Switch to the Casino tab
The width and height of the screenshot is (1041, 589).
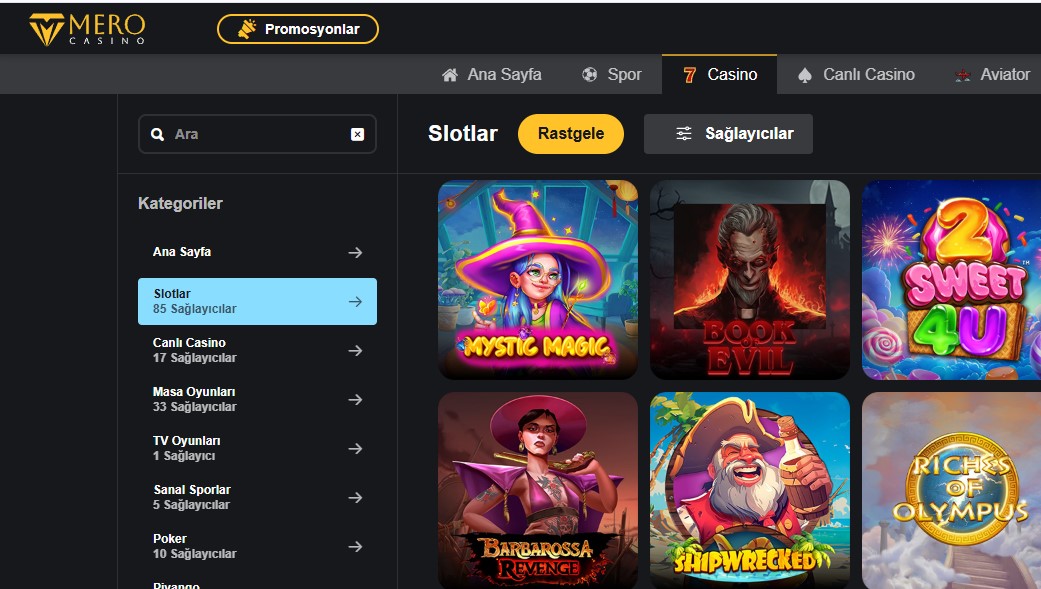click(x=720, y=75)
